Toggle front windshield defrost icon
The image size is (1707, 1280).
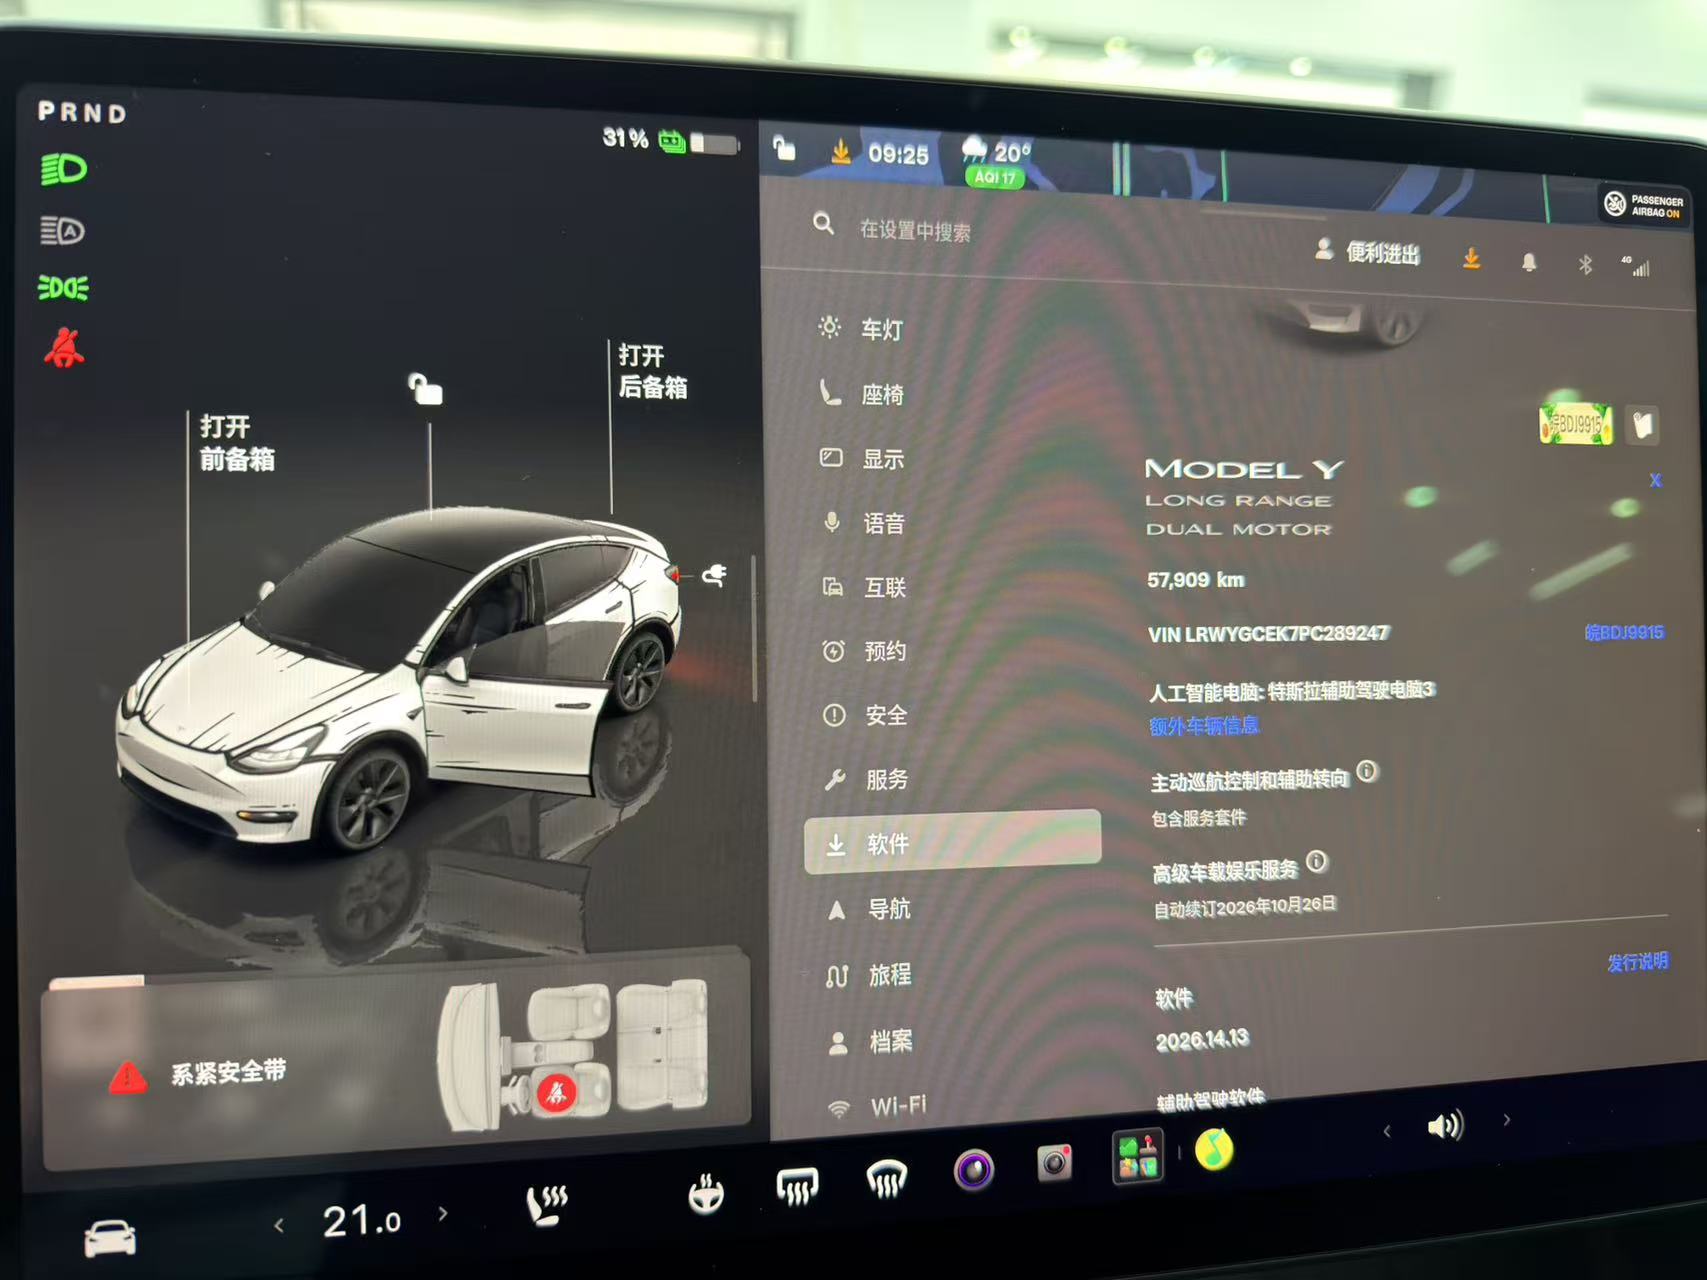(886, 1178)
